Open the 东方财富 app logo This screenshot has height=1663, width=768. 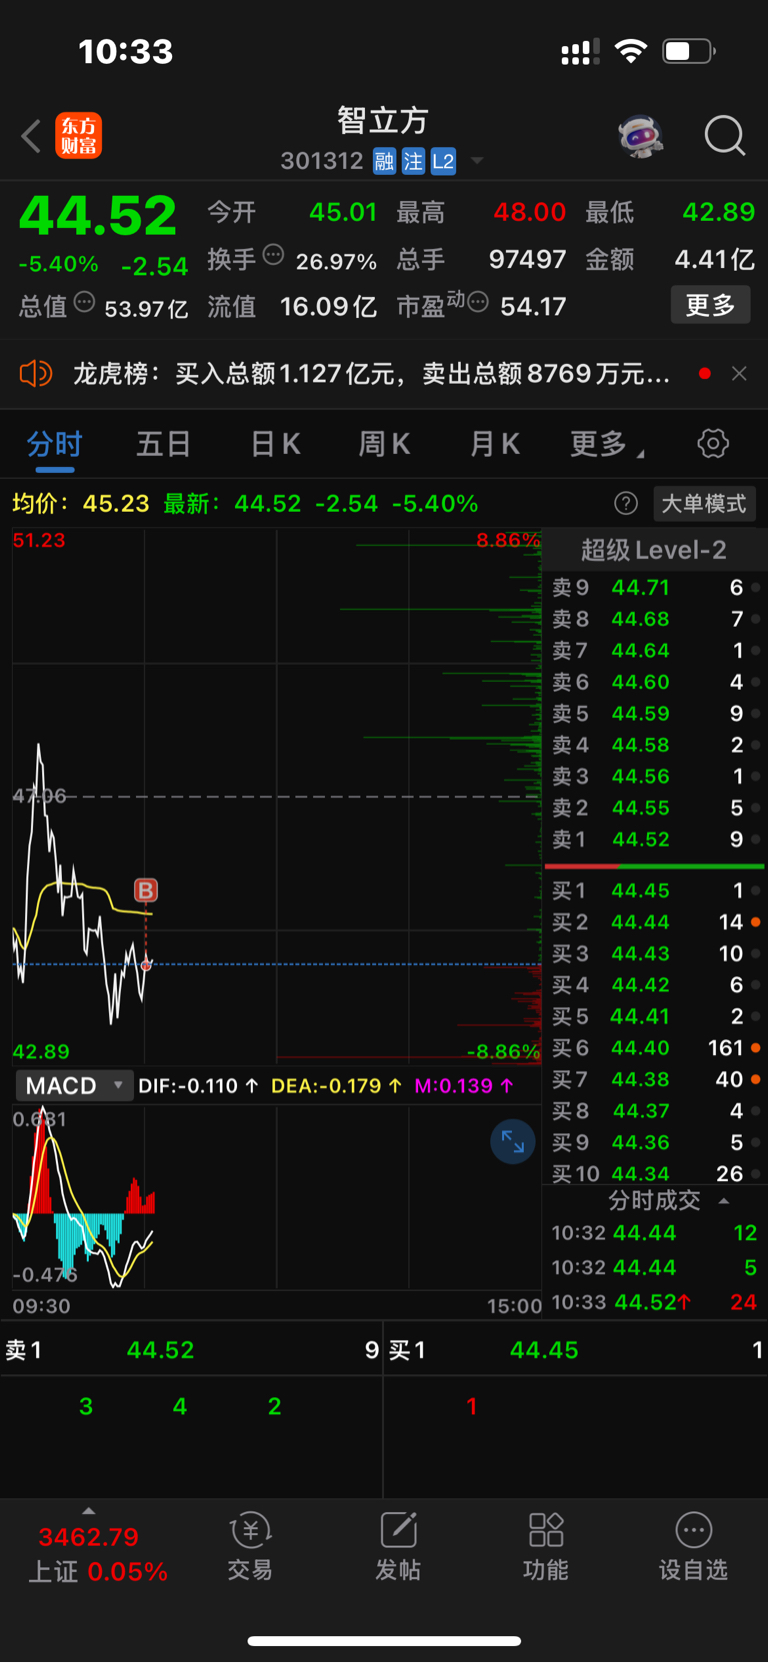78,136
